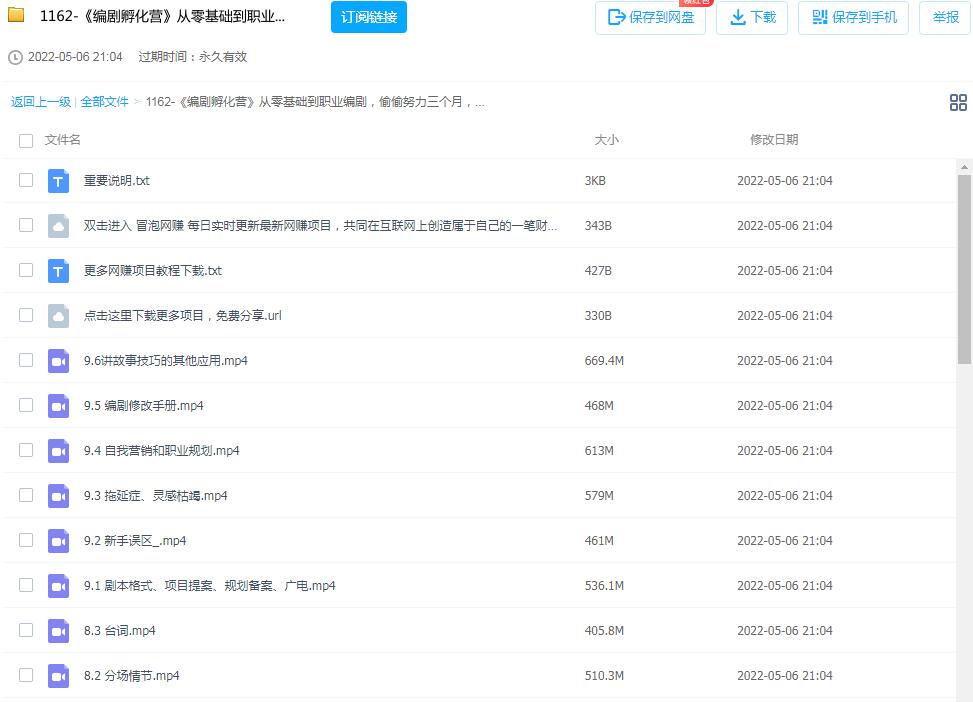Click the video icon for 9.3 拖延症、灵感枯竭.mp4
Viewport: 973px width, 702px height.
point(58,496)
